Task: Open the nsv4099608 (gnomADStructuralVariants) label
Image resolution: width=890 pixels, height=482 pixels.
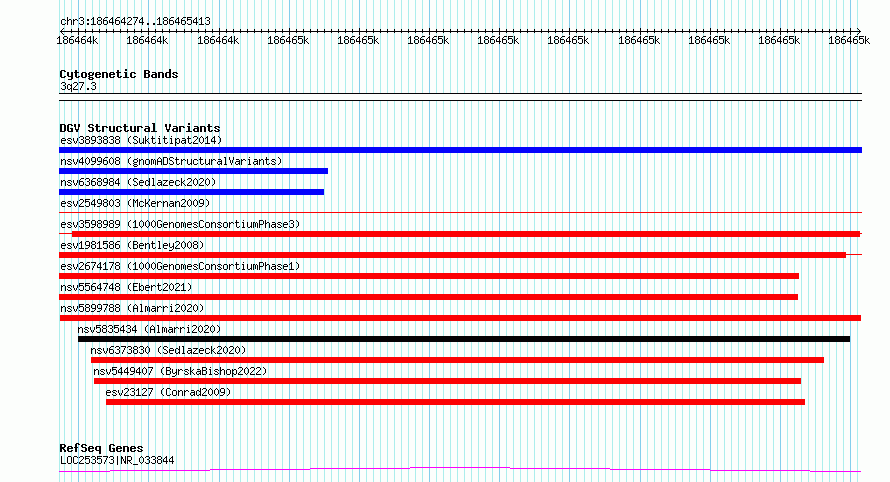Action: coord(171,161)
